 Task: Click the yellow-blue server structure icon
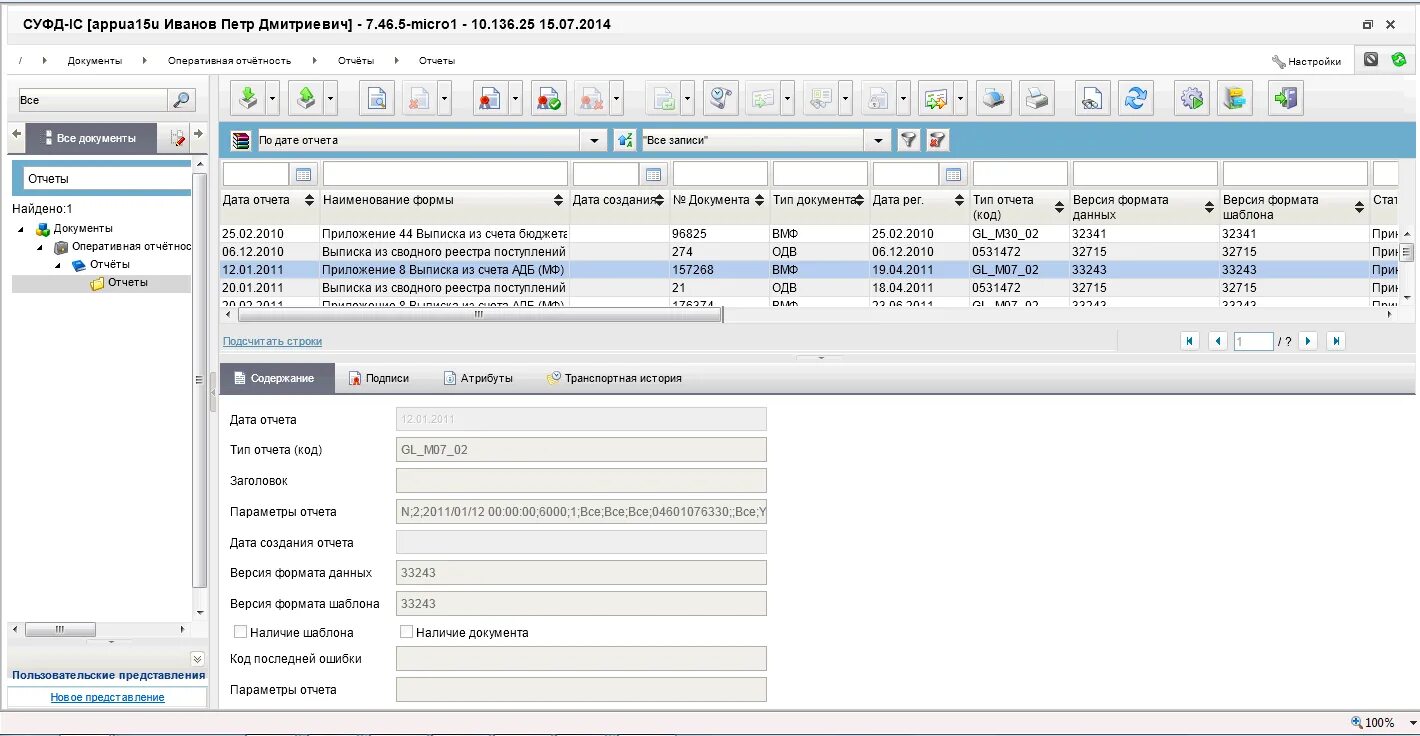1235,98
